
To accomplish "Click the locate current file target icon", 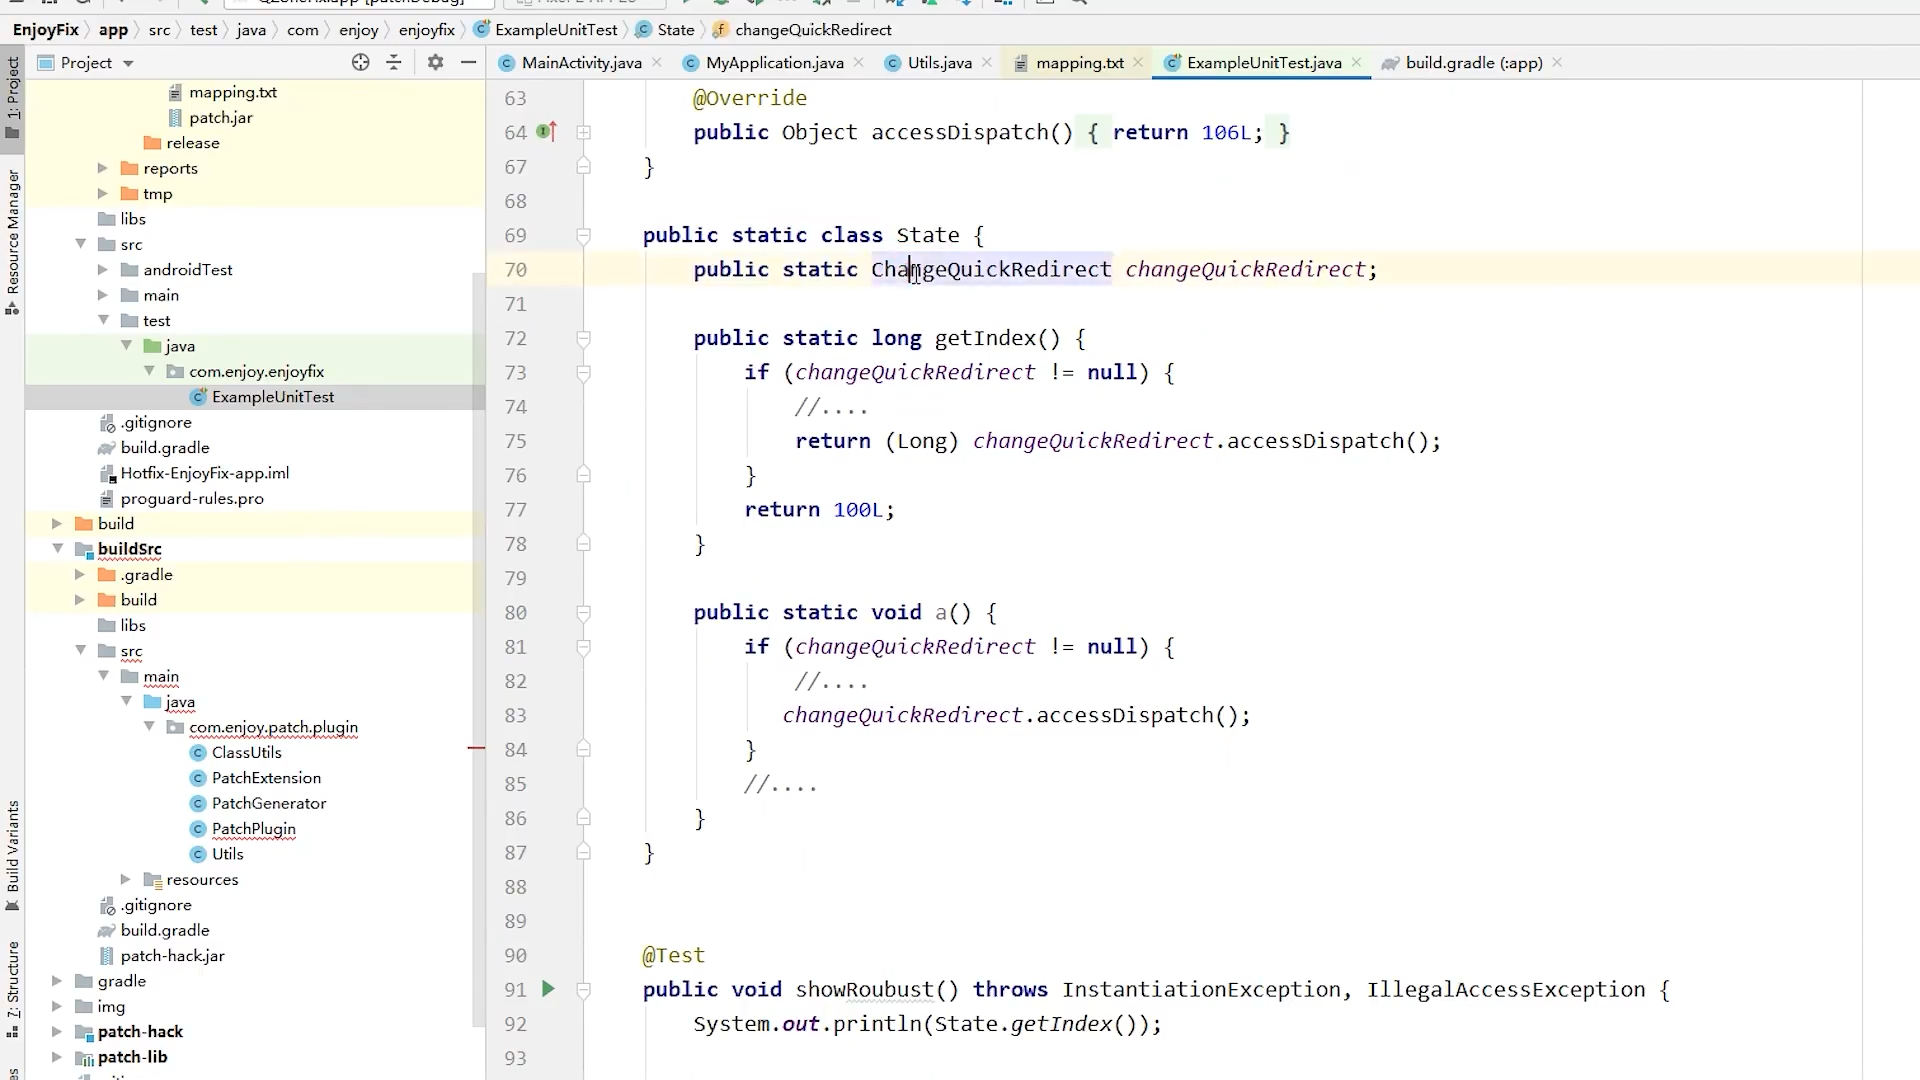I will click(360, 63).
